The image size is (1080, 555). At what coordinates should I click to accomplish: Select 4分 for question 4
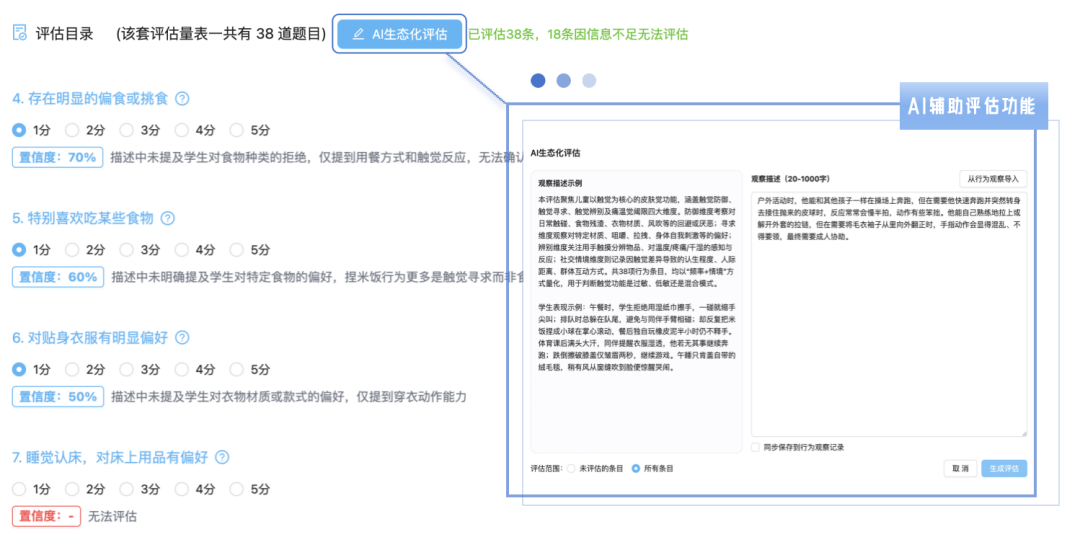click(x=181, y=129)
